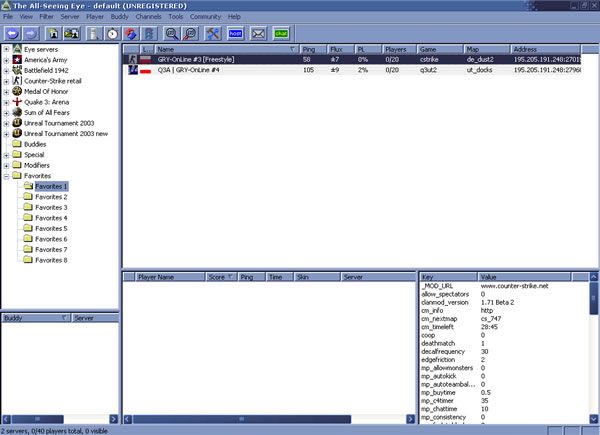Click the blue back arrow toolbar button
Screen dimensions: 600x435
pyautogui.click(x=12, y=33)
